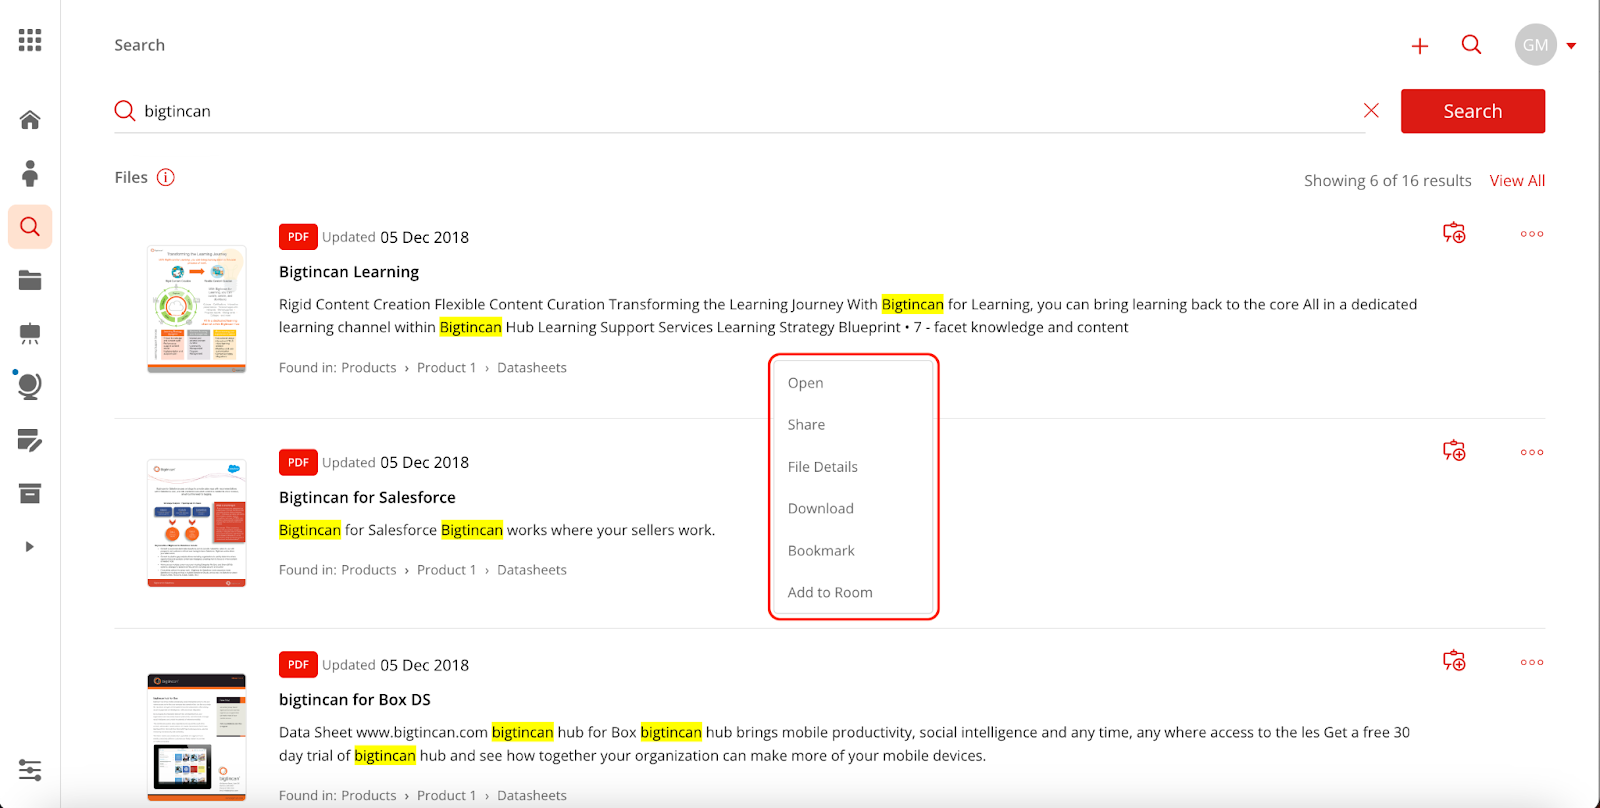Viewport: 1600px width, 808px height.
Task: Add Bigtincan Learning to room via icon
Action: pos(1454,233)
